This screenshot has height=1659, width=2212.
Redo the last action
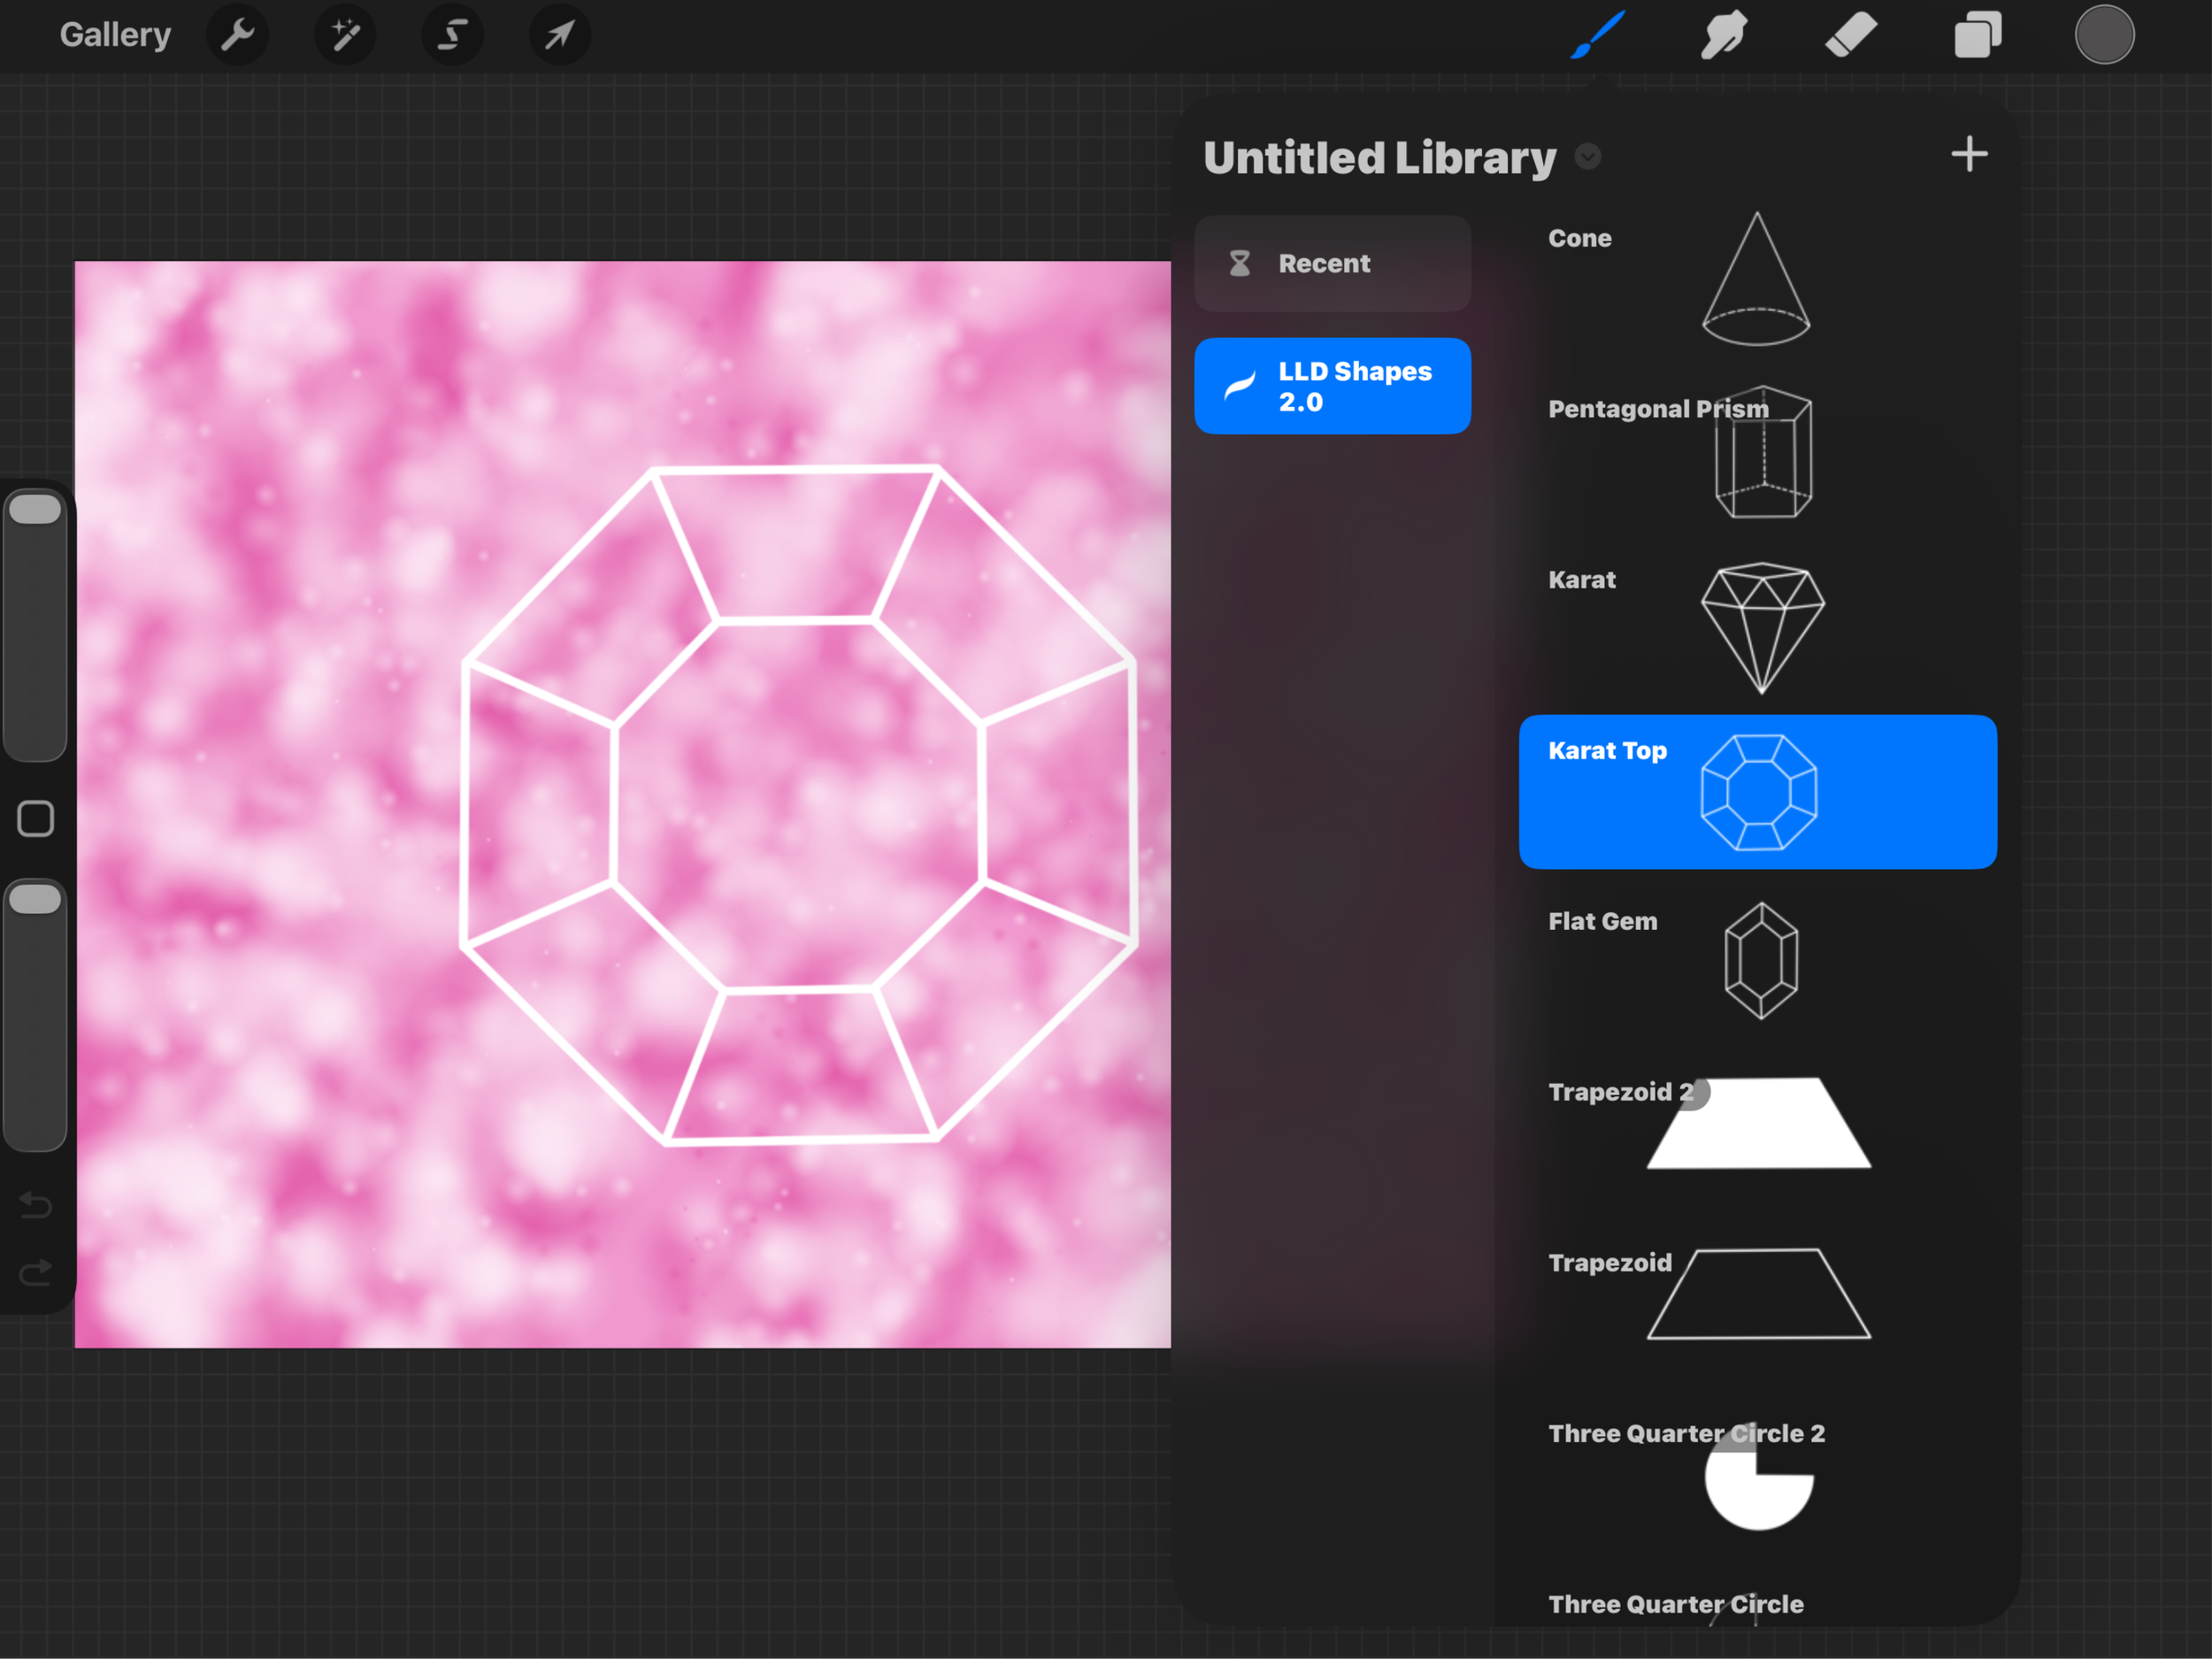36,1273
